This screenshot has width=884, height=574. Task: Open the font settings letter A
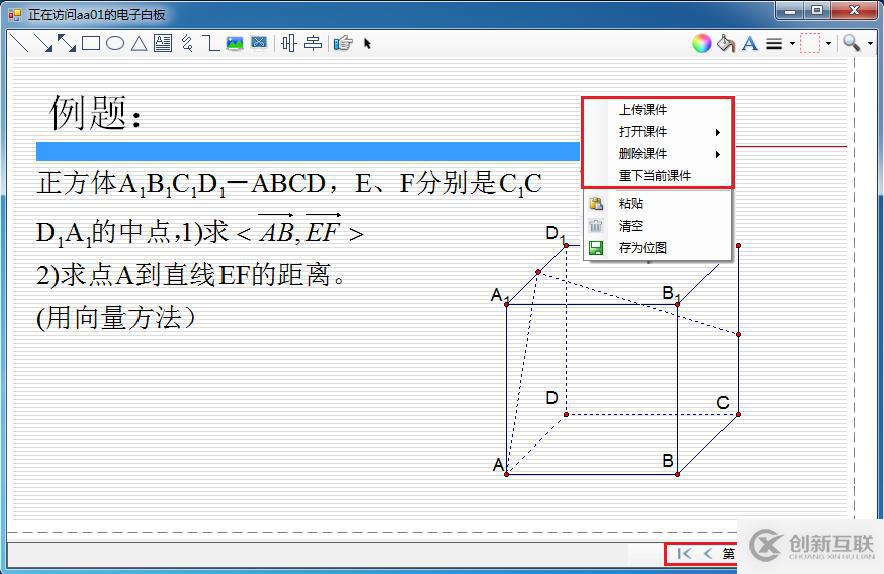click(x=749, y=43)
